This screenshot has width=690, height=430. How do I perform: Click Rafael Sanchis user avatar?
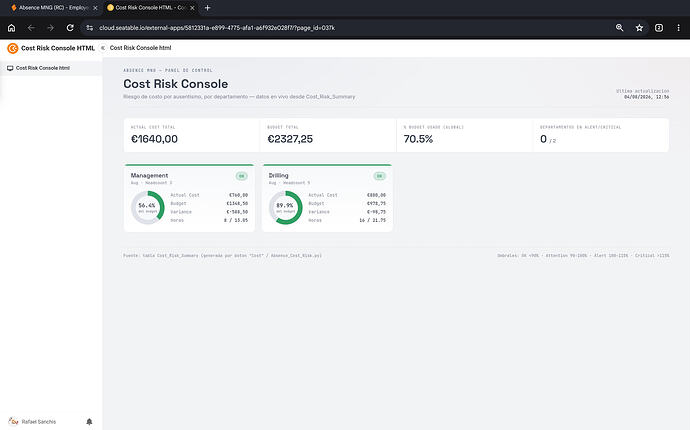[13, 421]
